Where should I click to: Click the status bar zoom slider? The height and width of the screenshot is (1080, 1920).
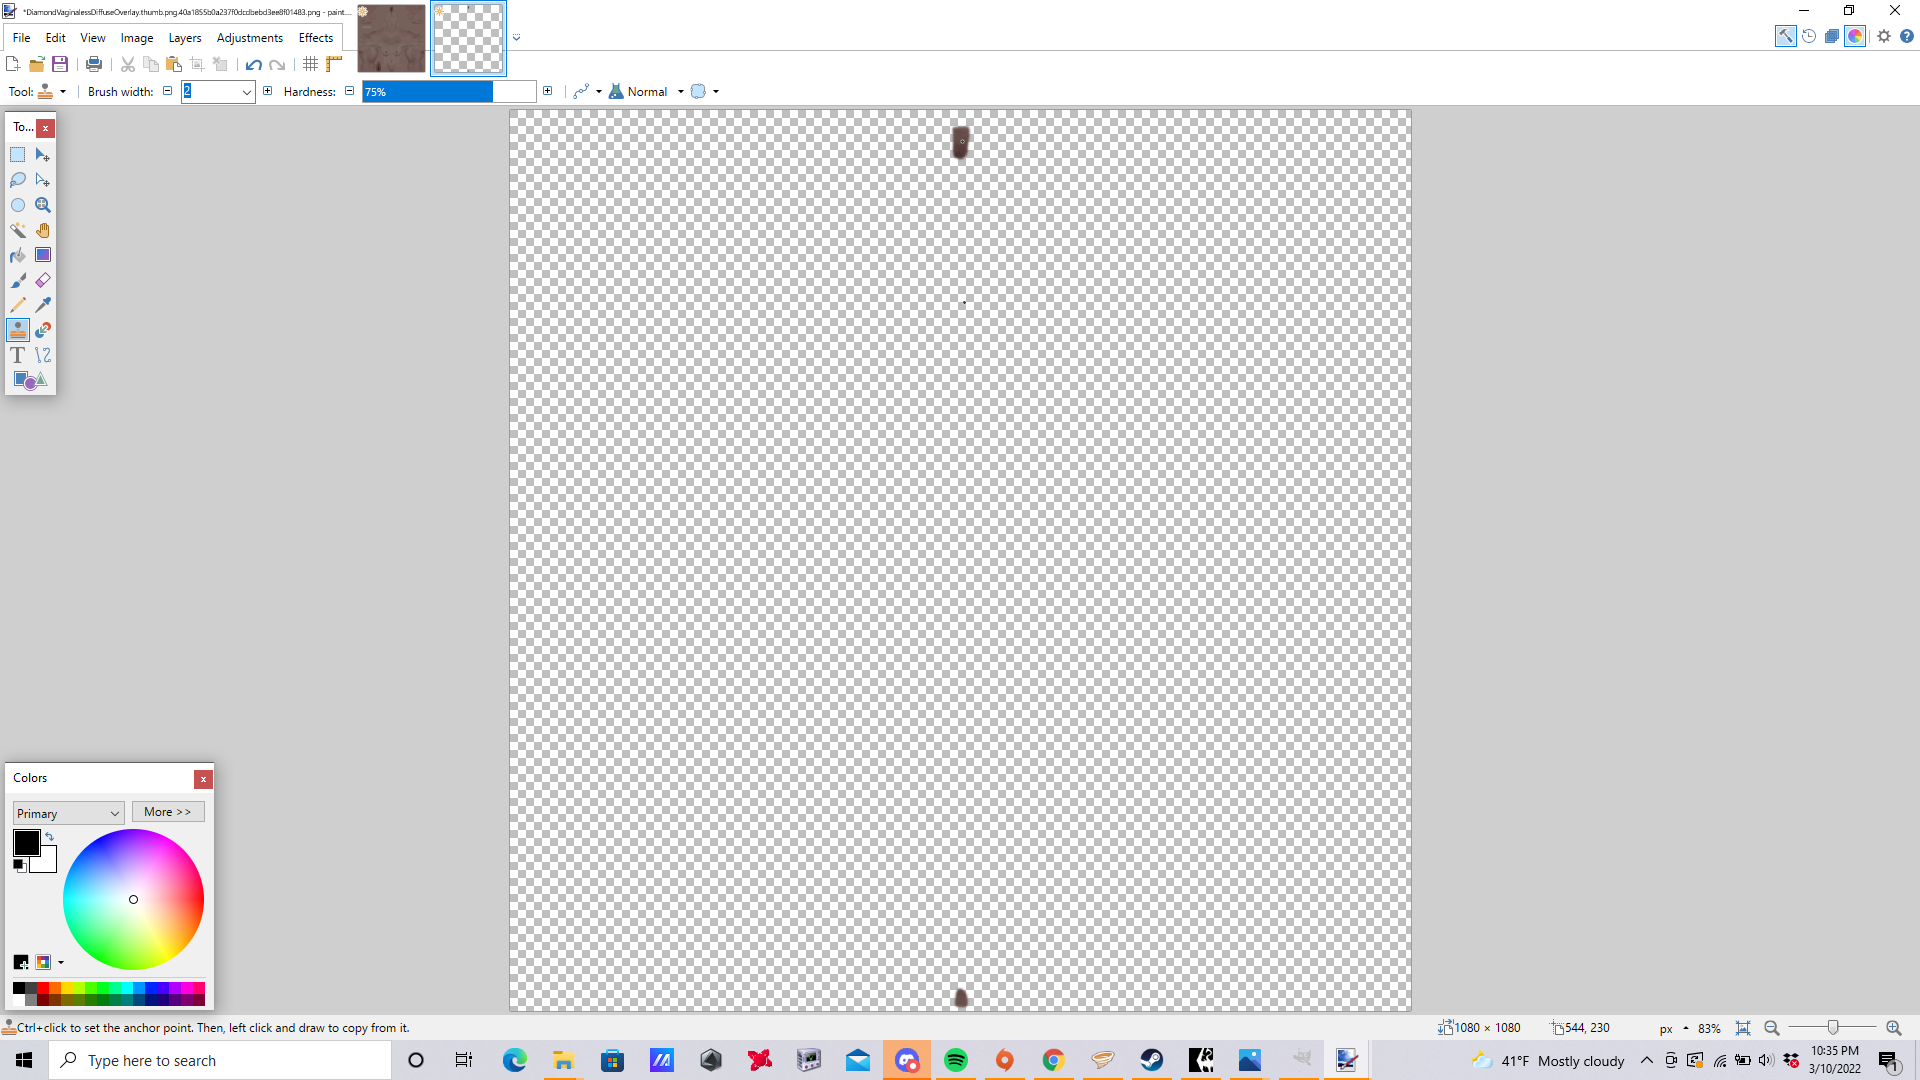(1832, 1028)
